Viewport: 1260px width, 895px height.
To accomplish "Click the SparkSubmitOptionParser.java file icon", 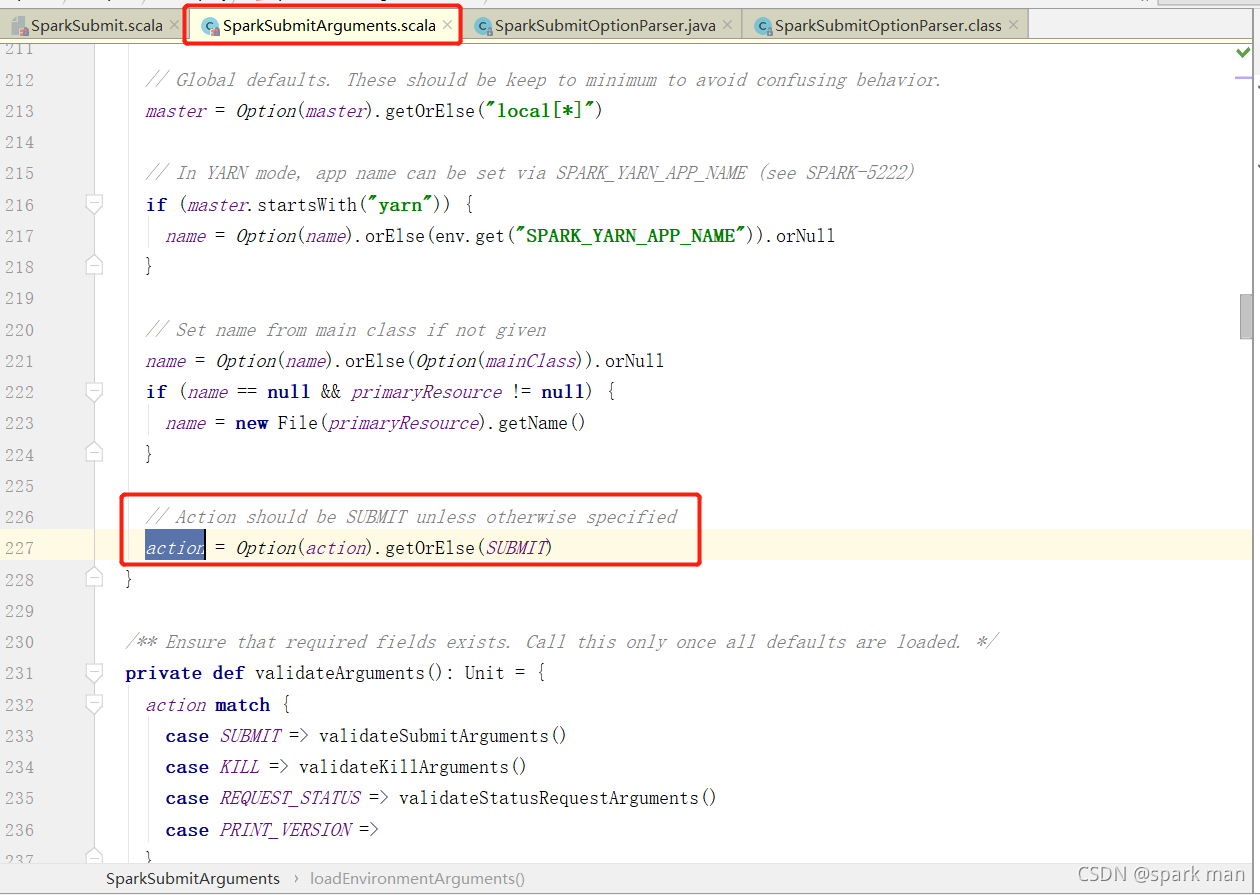I will (x=483, y=26).
